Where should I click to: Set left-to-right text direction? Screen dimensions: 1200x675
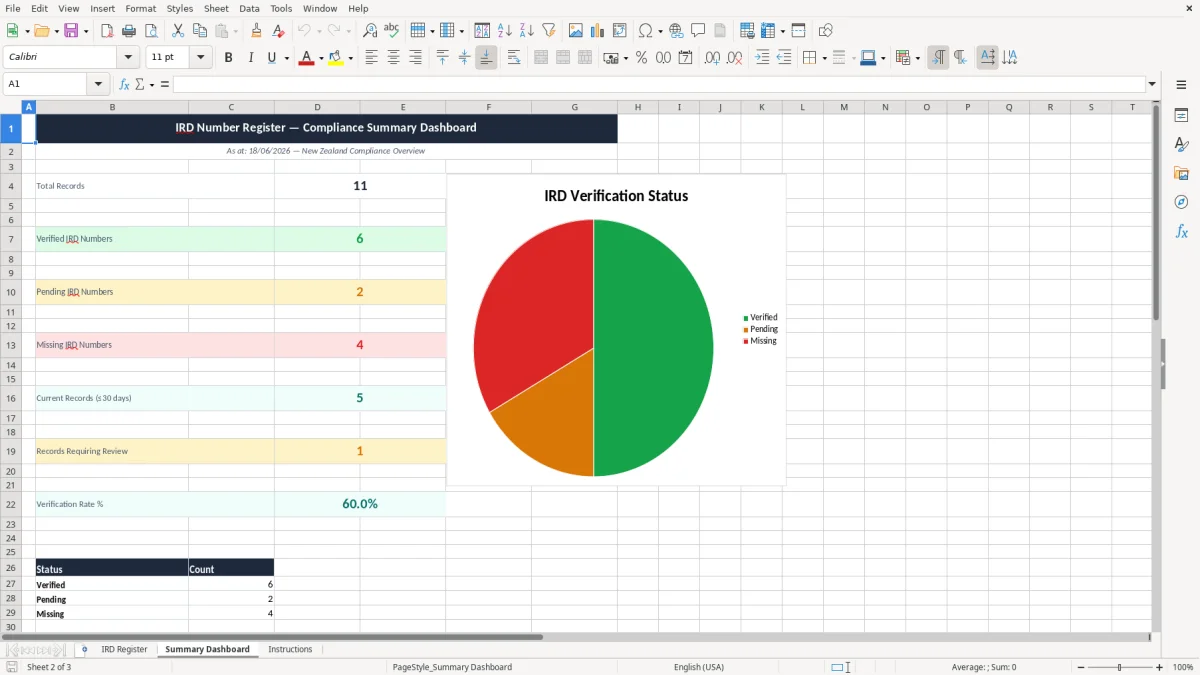(938, 58)
